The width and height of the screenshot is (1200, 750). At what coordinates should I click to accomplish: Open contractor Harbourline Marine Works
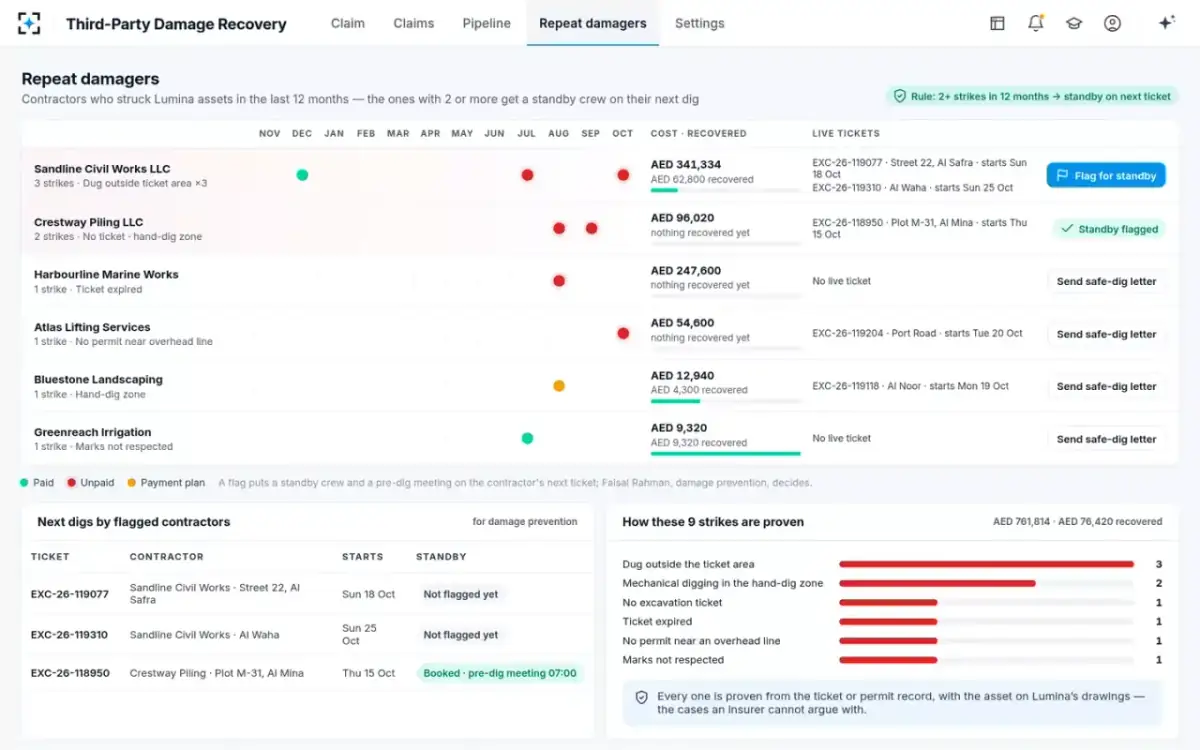pos(106,274)
